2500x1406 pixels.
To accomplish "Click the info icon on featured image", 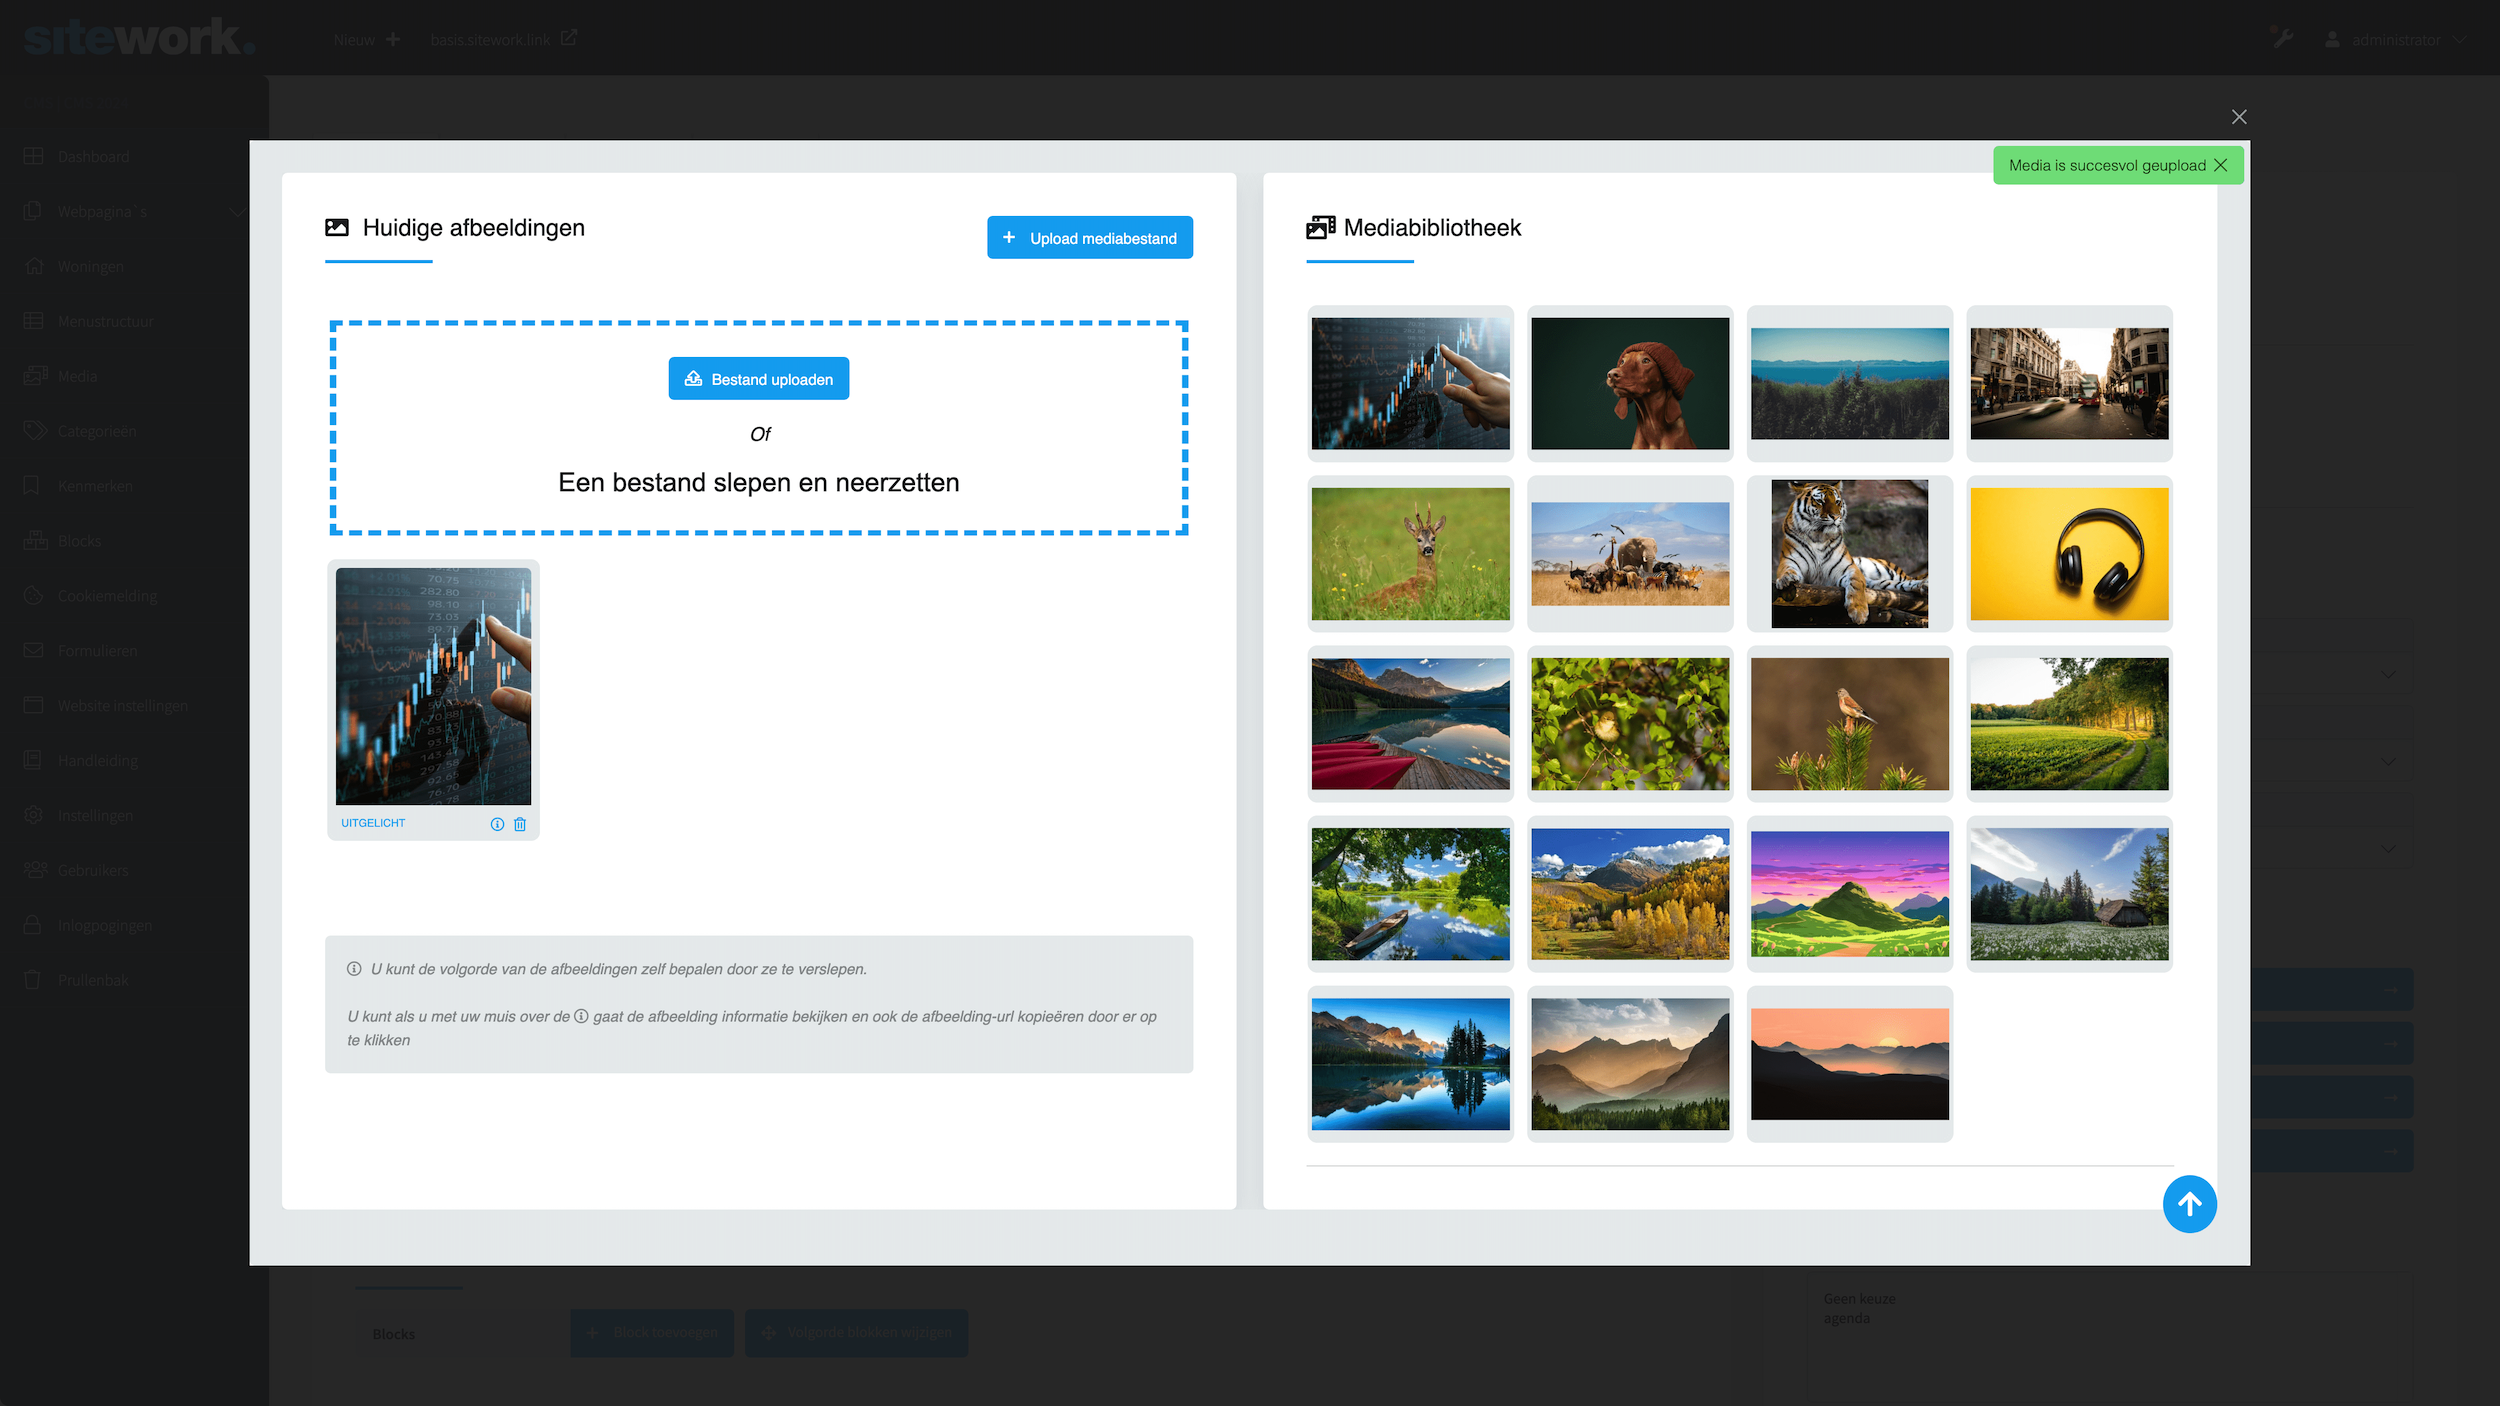I will tap(497, 824).
